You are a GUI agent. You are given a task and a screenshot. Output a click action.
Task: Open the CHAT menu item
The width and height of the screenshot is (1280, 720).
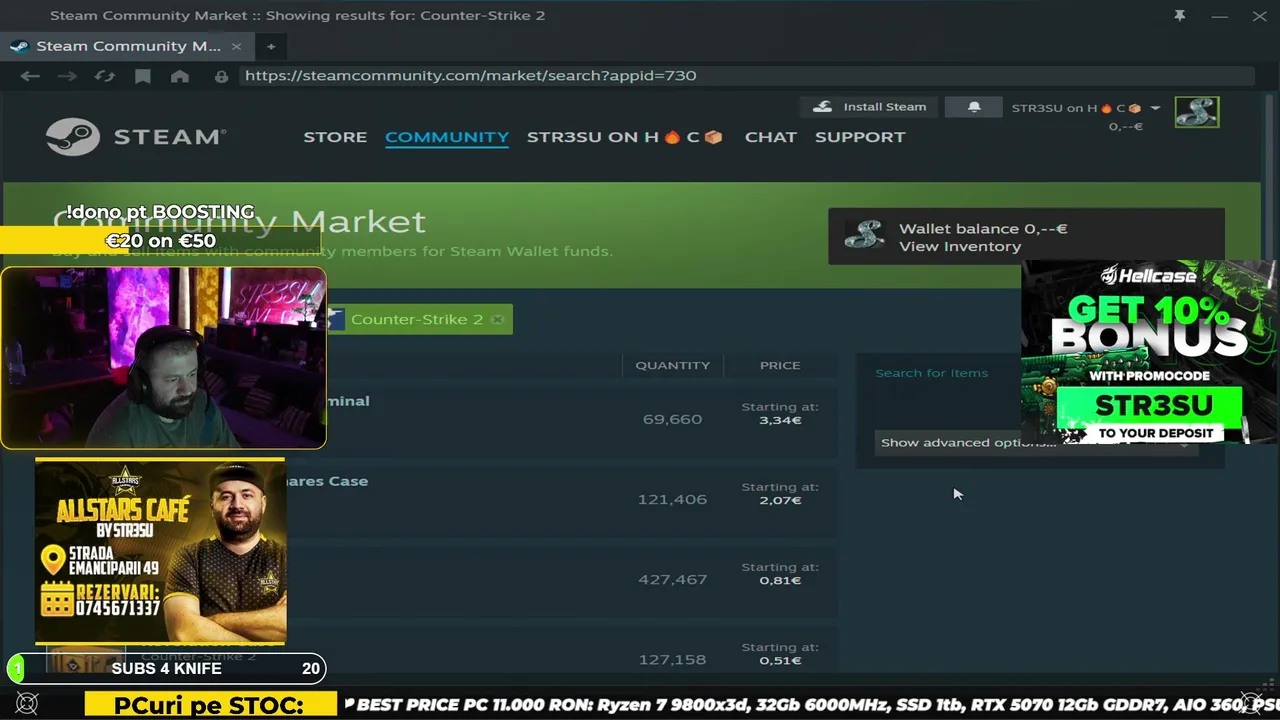coord(771,137)
